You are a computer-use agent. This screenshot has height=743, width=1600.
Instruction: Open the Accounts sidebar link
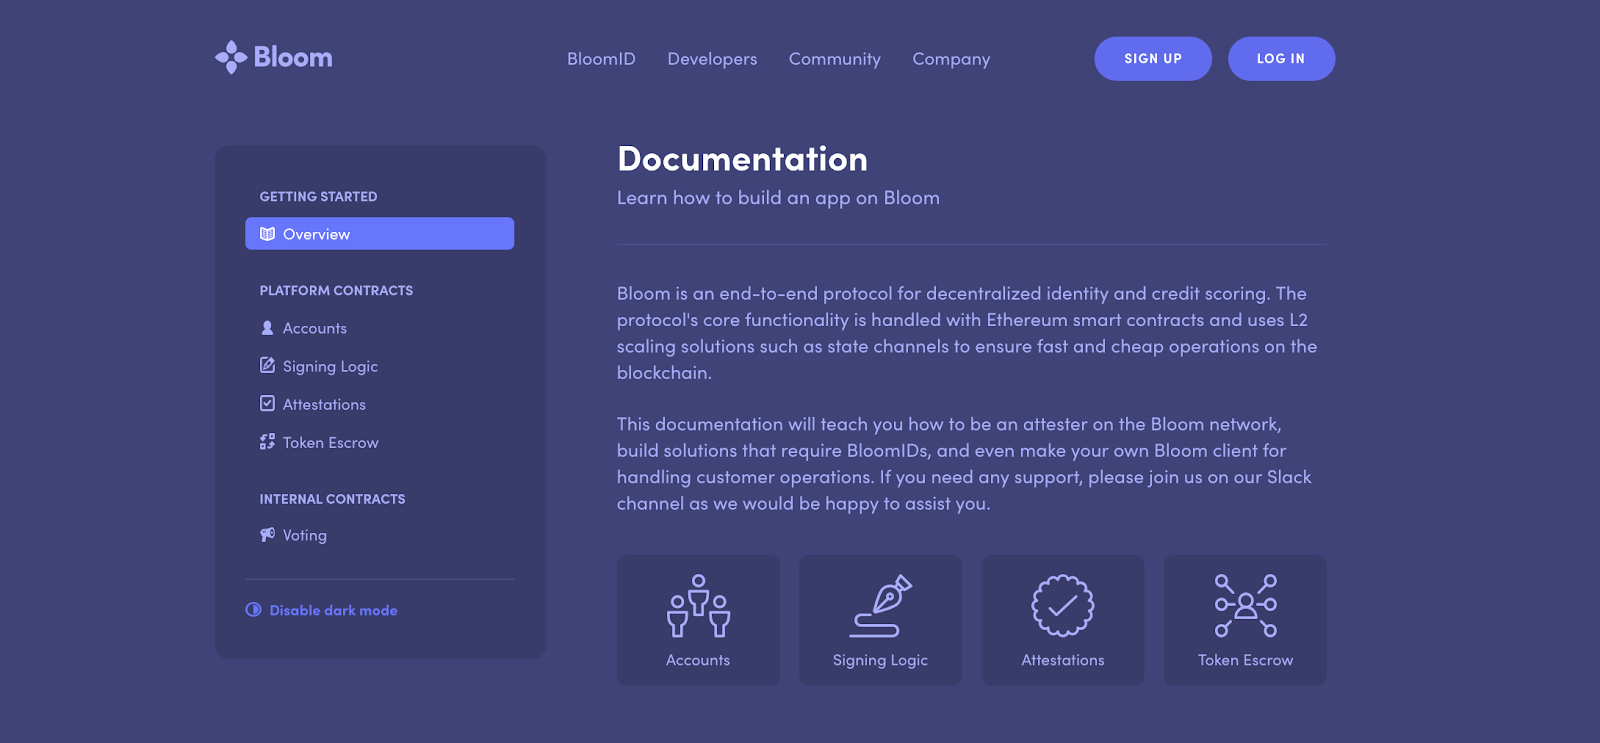314,328
